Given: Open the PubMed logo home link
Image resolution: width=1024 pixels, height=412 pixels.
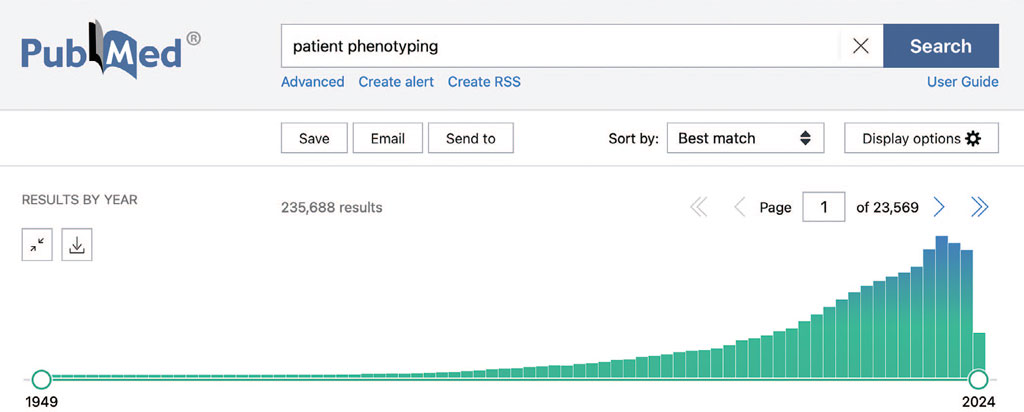Looking at the screenshot, I should [111, 51].
